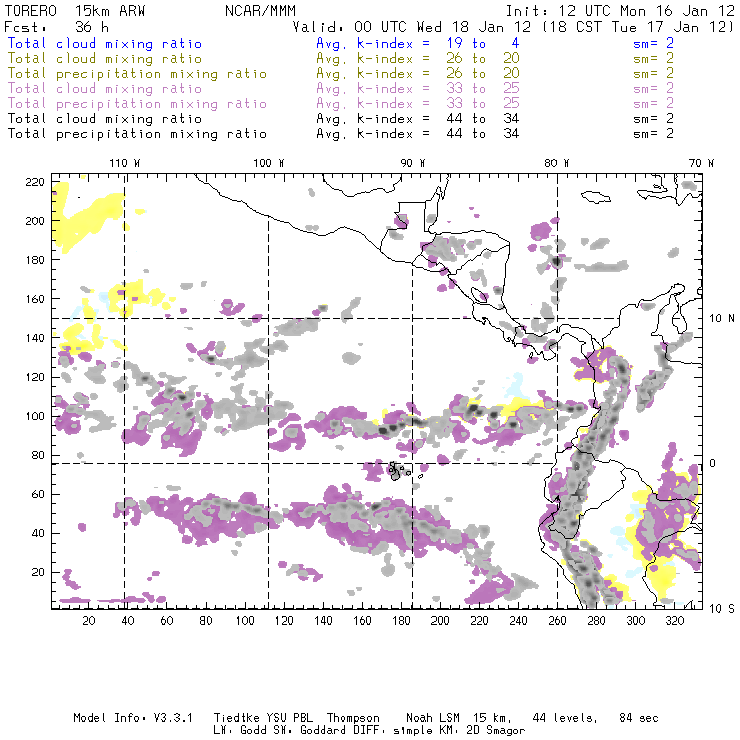The image size is (740, 740).
Task: Click the 'Thompson' microphysics text
Action: point(353,718)
